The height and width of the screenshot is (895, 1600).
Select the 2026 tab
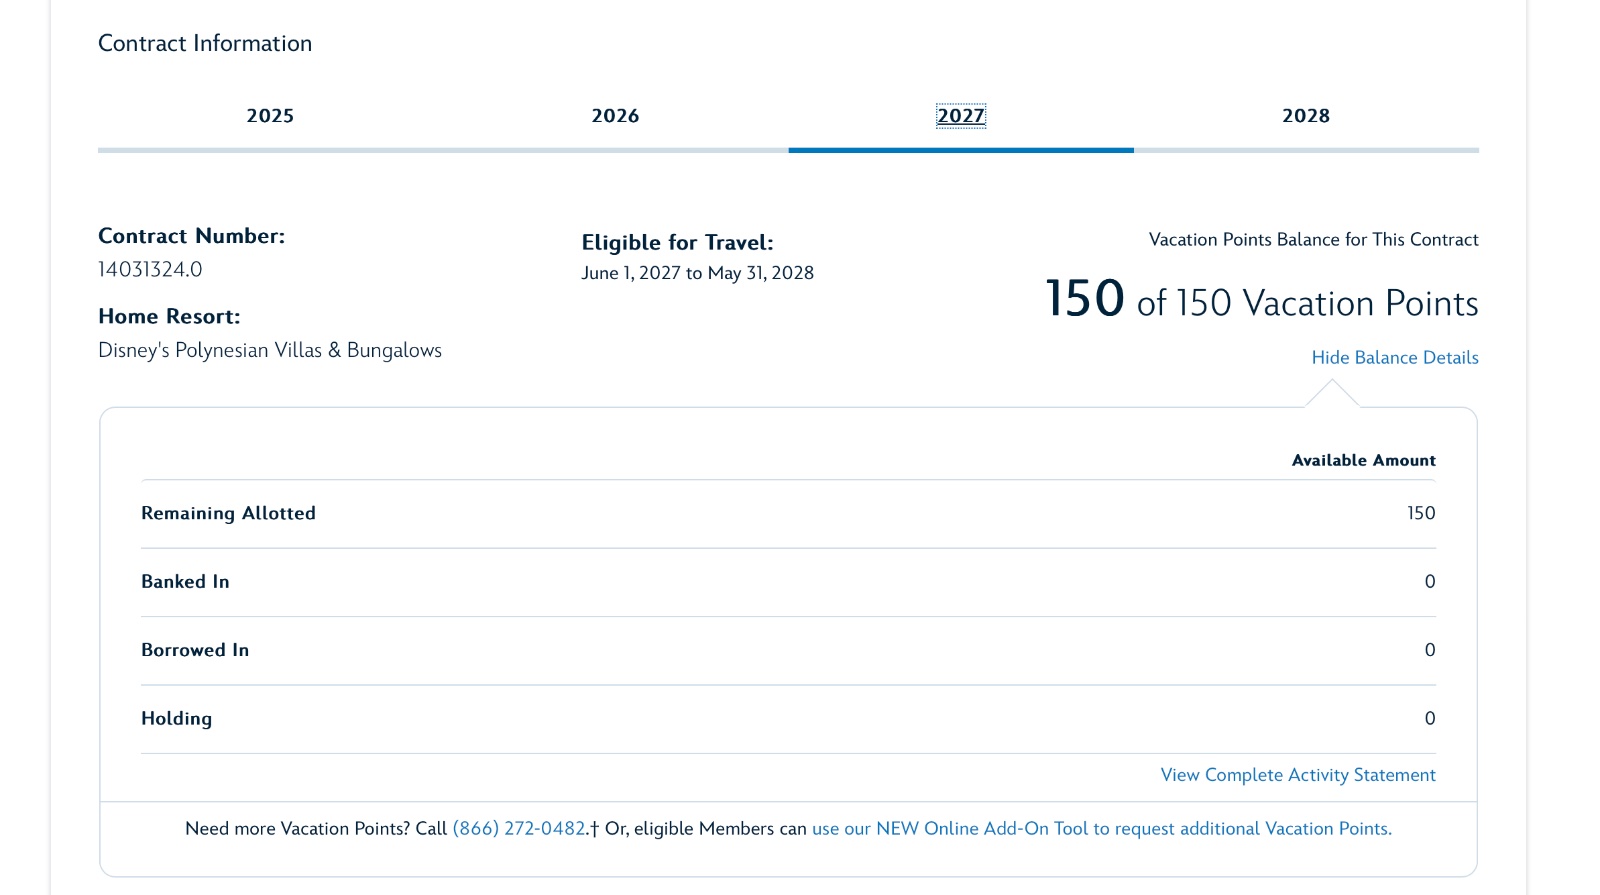(615, 116)
